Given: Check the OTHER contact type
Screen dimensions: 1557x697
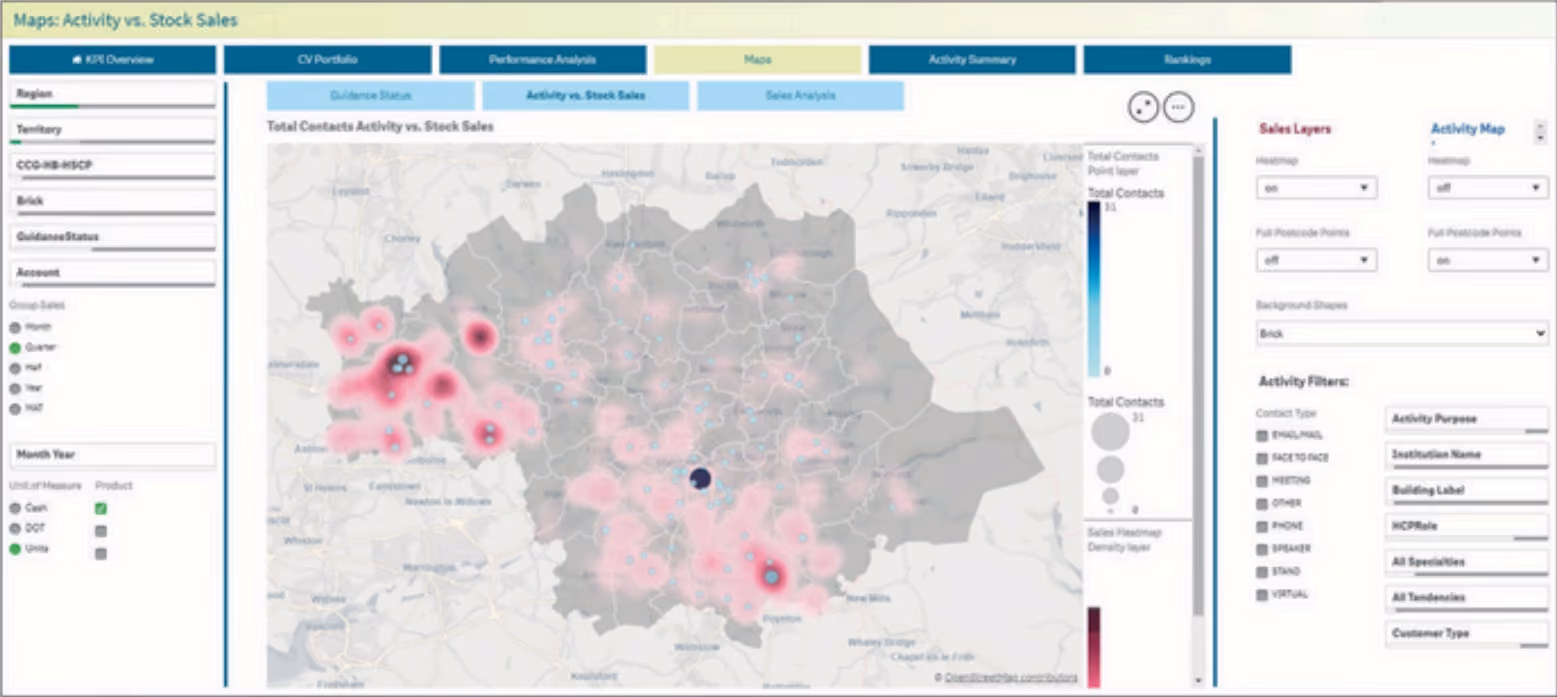Looking at the screenshot, I should (1262, 503).
